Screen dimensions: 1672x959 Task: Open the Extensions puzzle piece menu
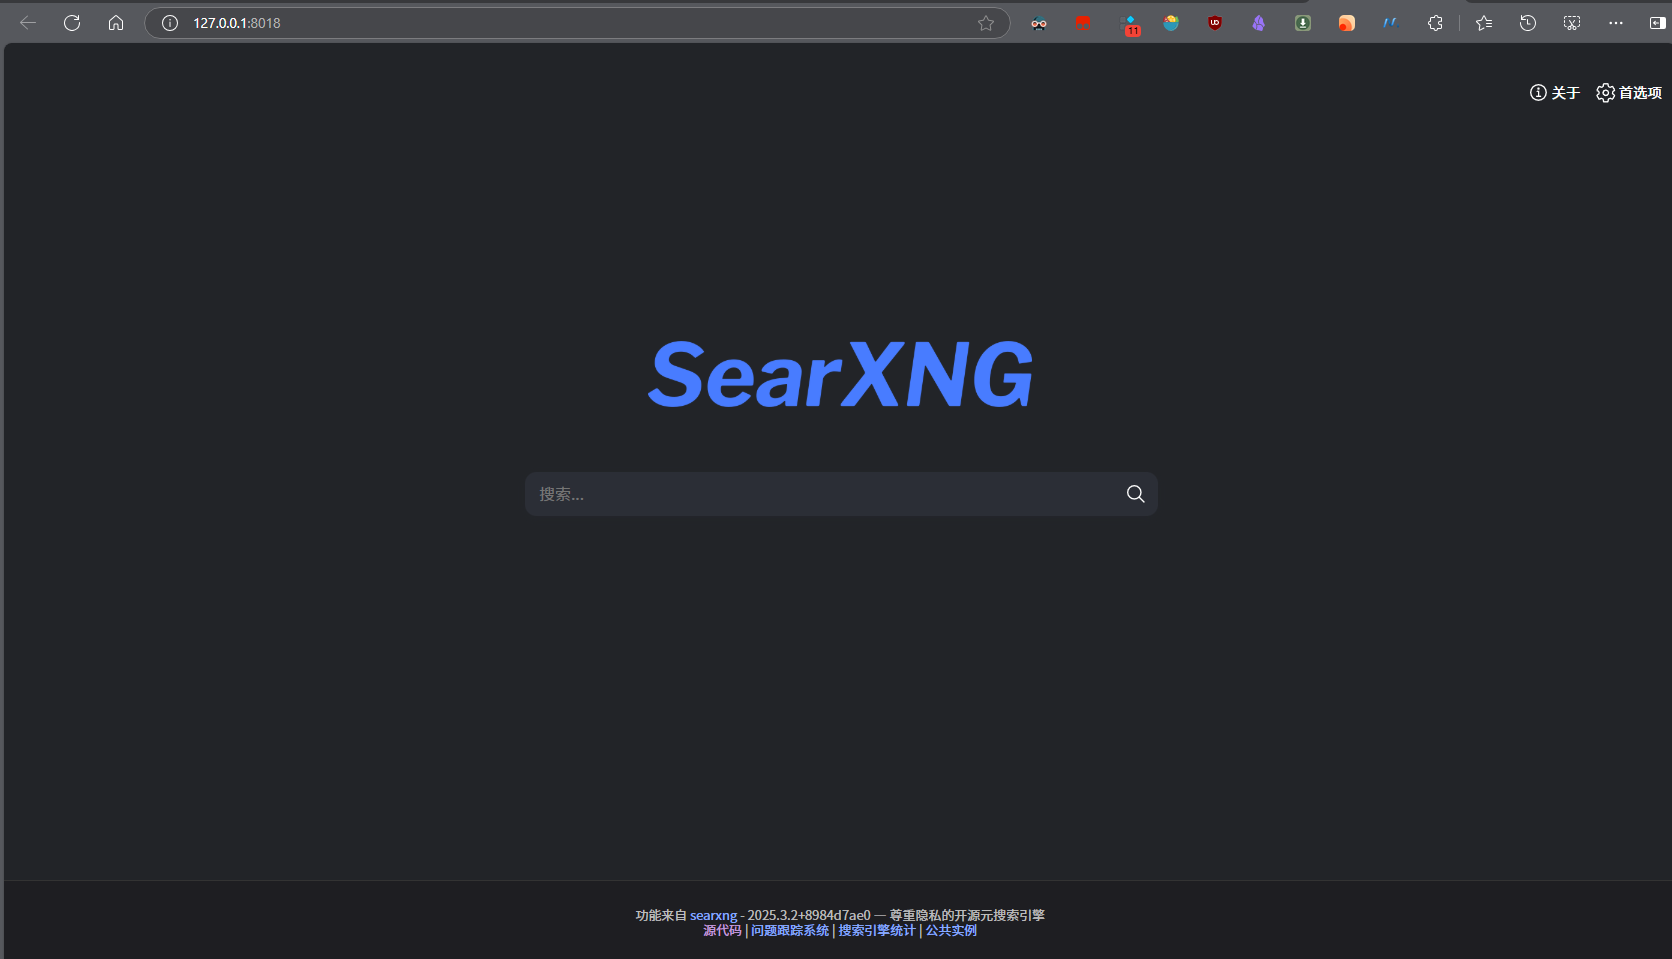pyautogui.click(x=1435, y=23)
